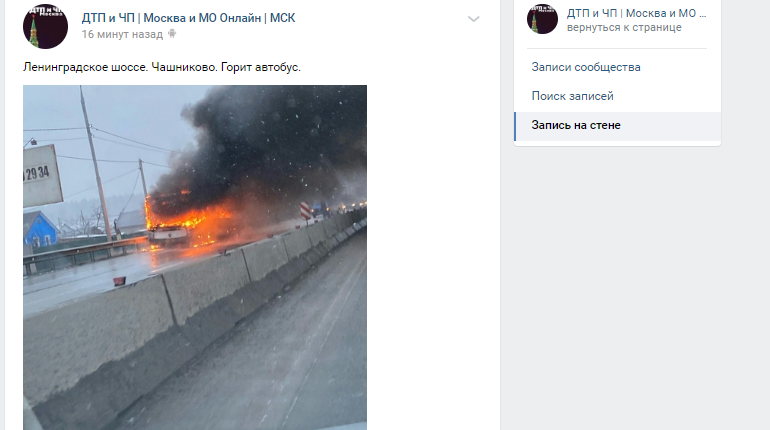Viewport: 770px width, 430px height.
Task: Click the "16 минут назад" timestamp
Action: (x=122, y=34)
